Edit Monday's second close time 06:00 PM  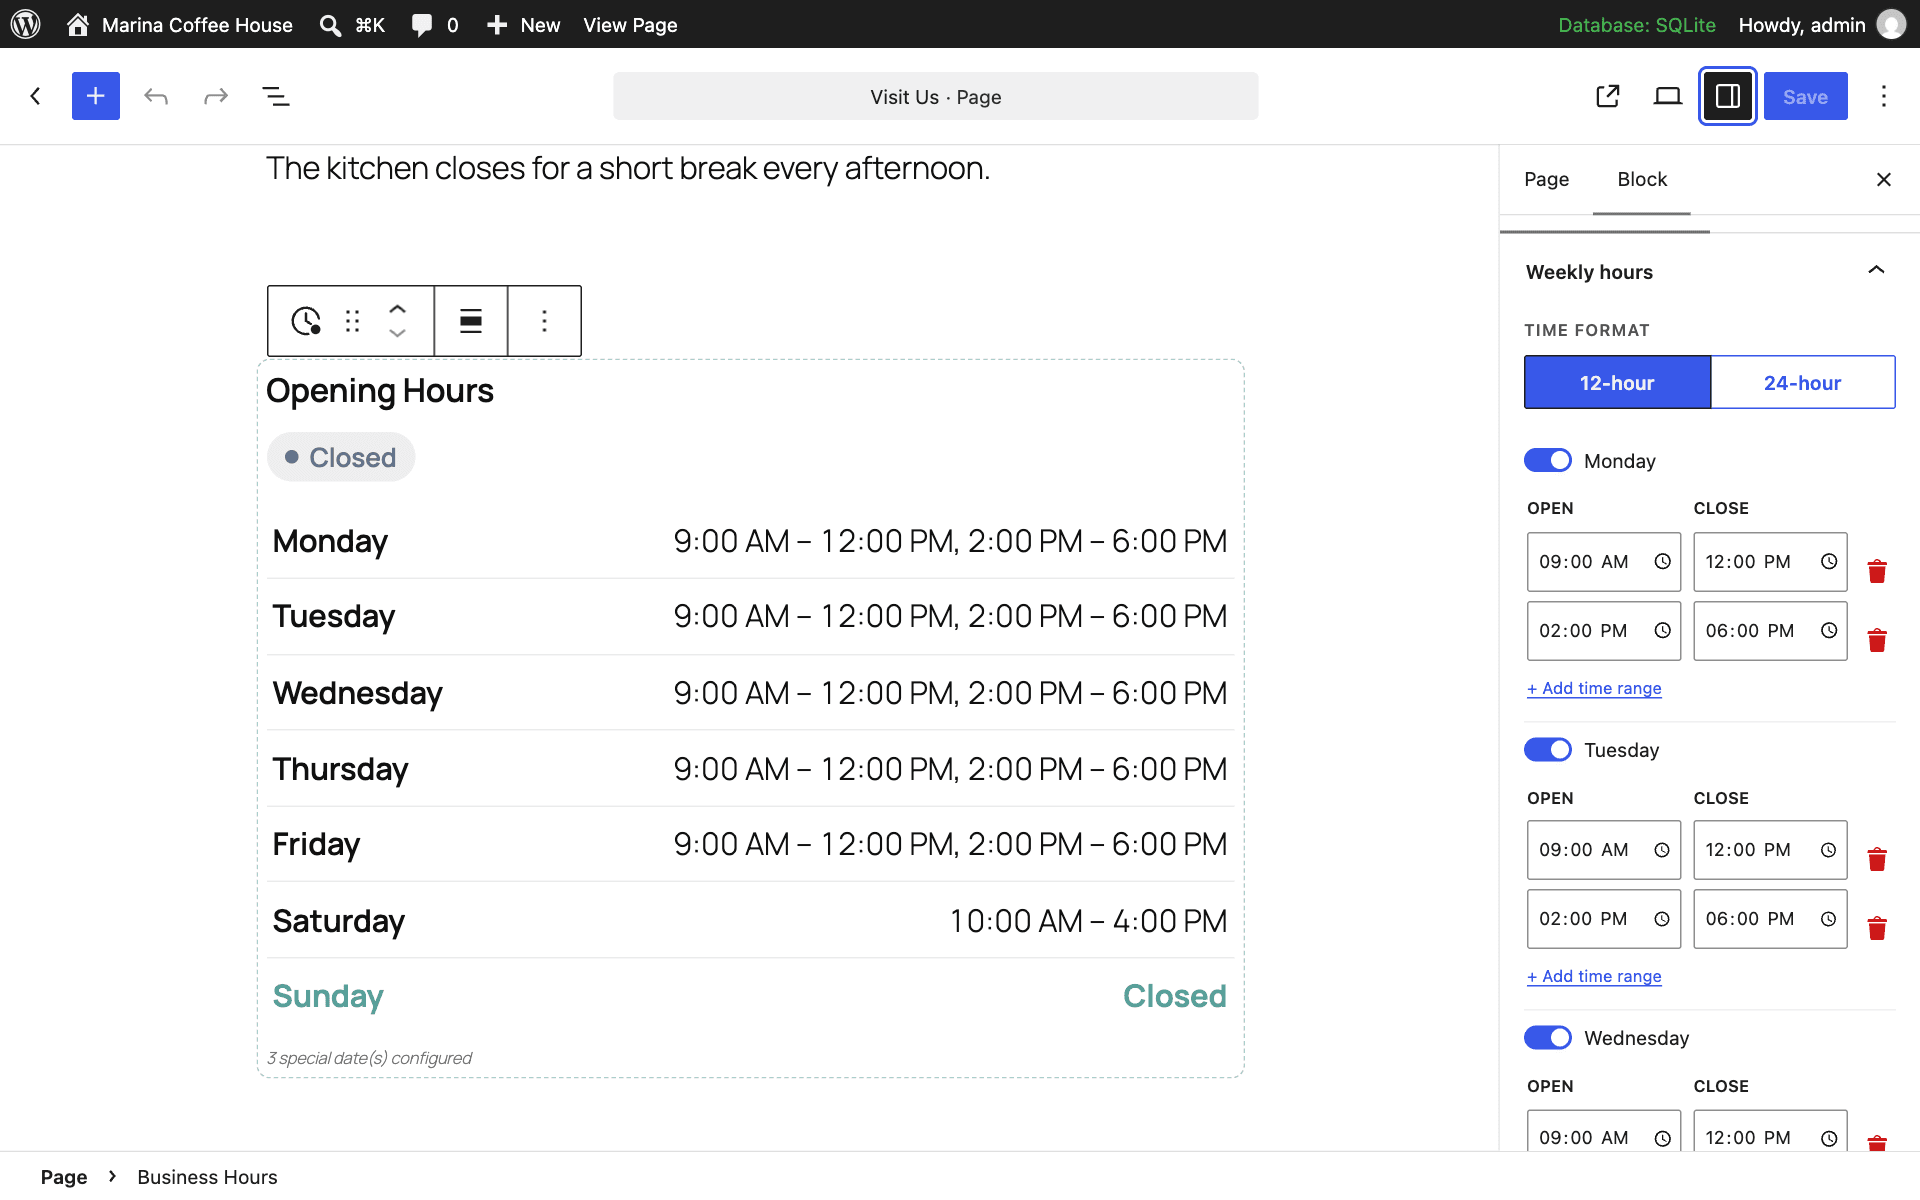tap(1770, 630)
